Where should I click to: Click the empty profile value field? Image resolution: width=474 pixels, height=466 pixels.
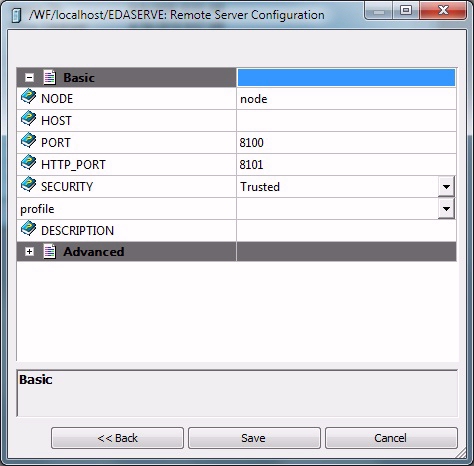(x=337, y=209)
